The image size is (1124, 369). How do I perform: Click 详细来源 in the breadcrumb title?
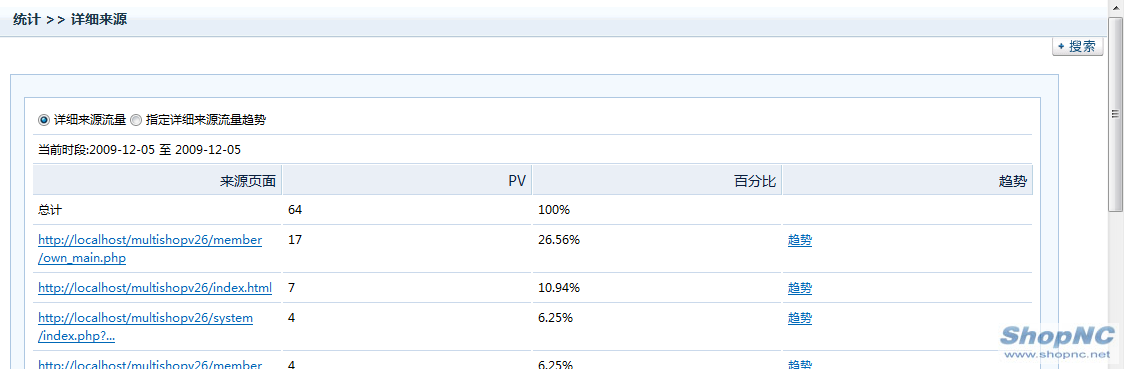[99, 19]
